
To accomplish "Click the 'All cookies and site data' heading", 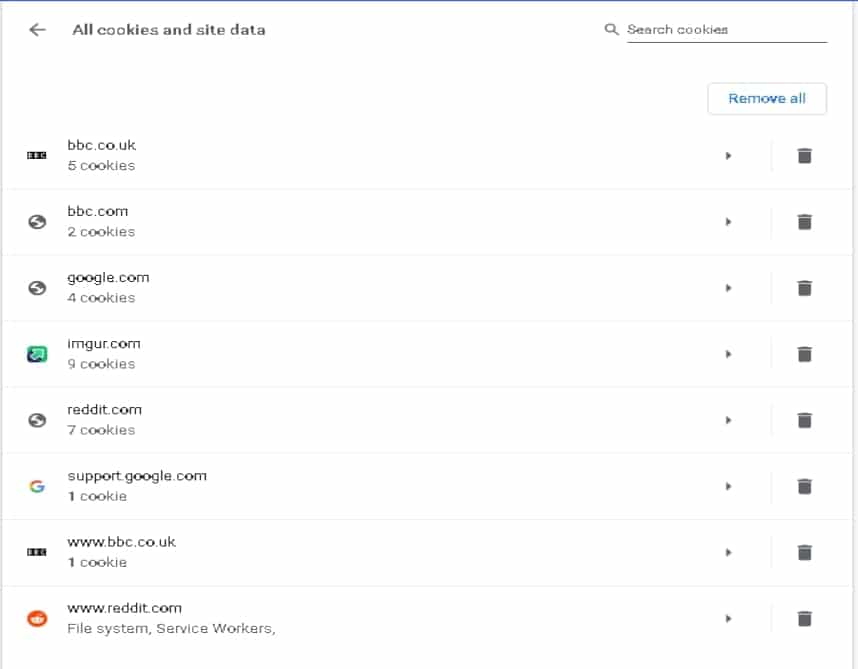I will point(169,30).
